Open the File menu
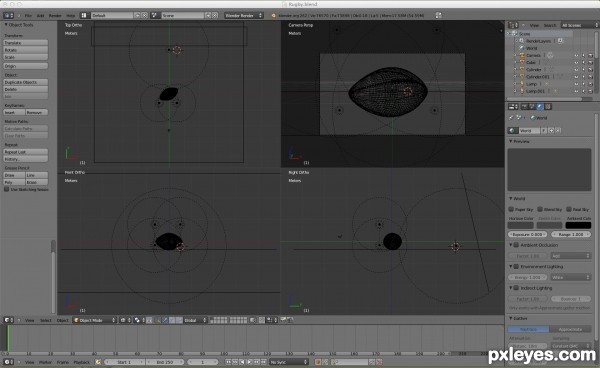The height and width of the screenshot is (368, 600). coord(28,16)
